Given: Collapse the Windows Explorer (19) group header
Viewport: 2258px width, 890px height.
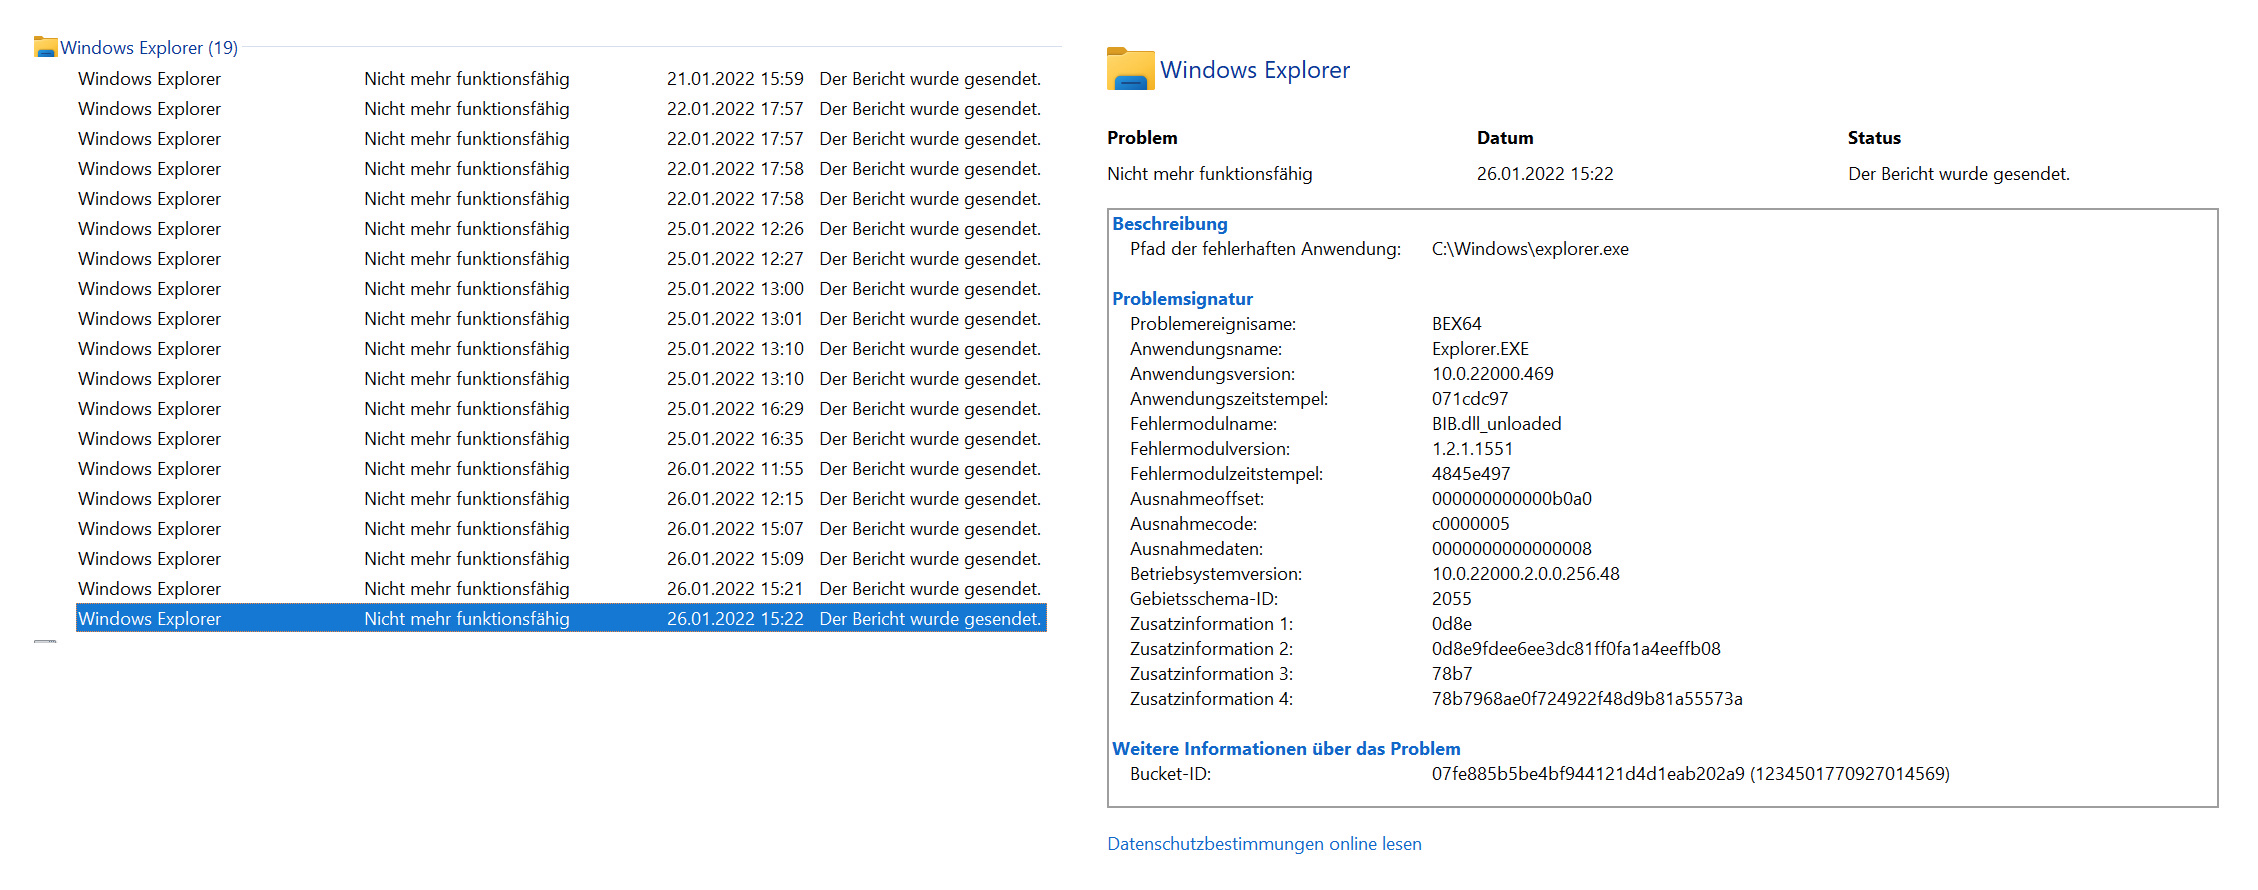Looking at the screenshot, I should point(149,47).
